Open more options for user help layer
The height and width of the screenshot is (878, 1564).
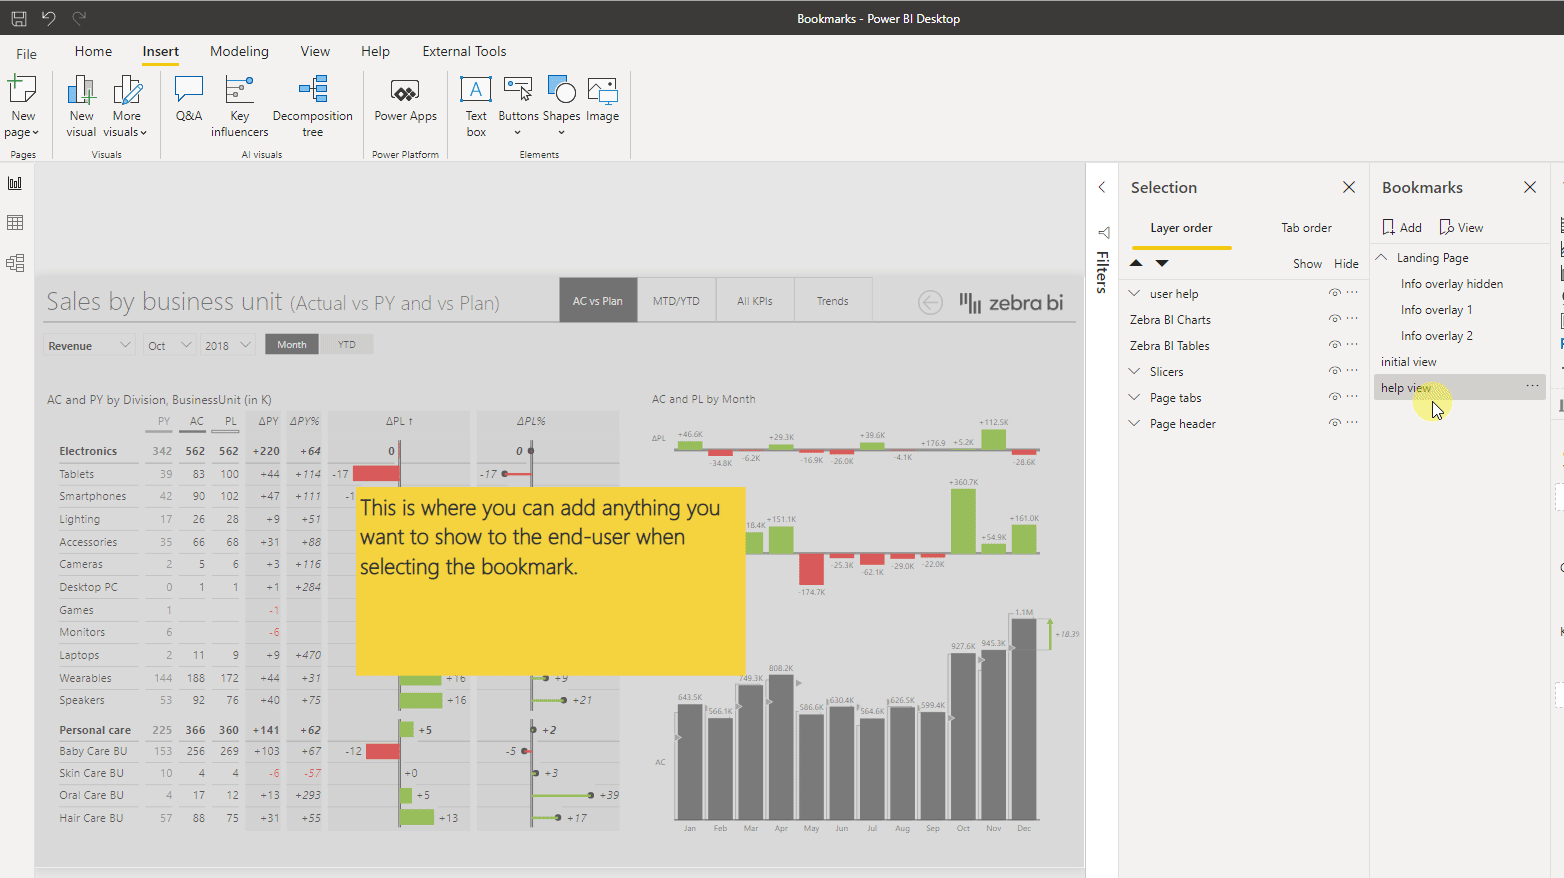click(1352, 293)
